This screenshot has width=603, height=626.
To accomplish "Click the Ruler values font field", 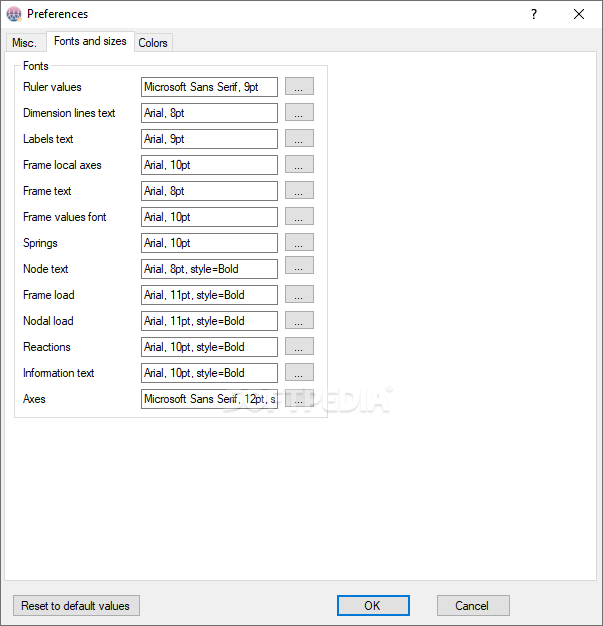I will (209, 87).
